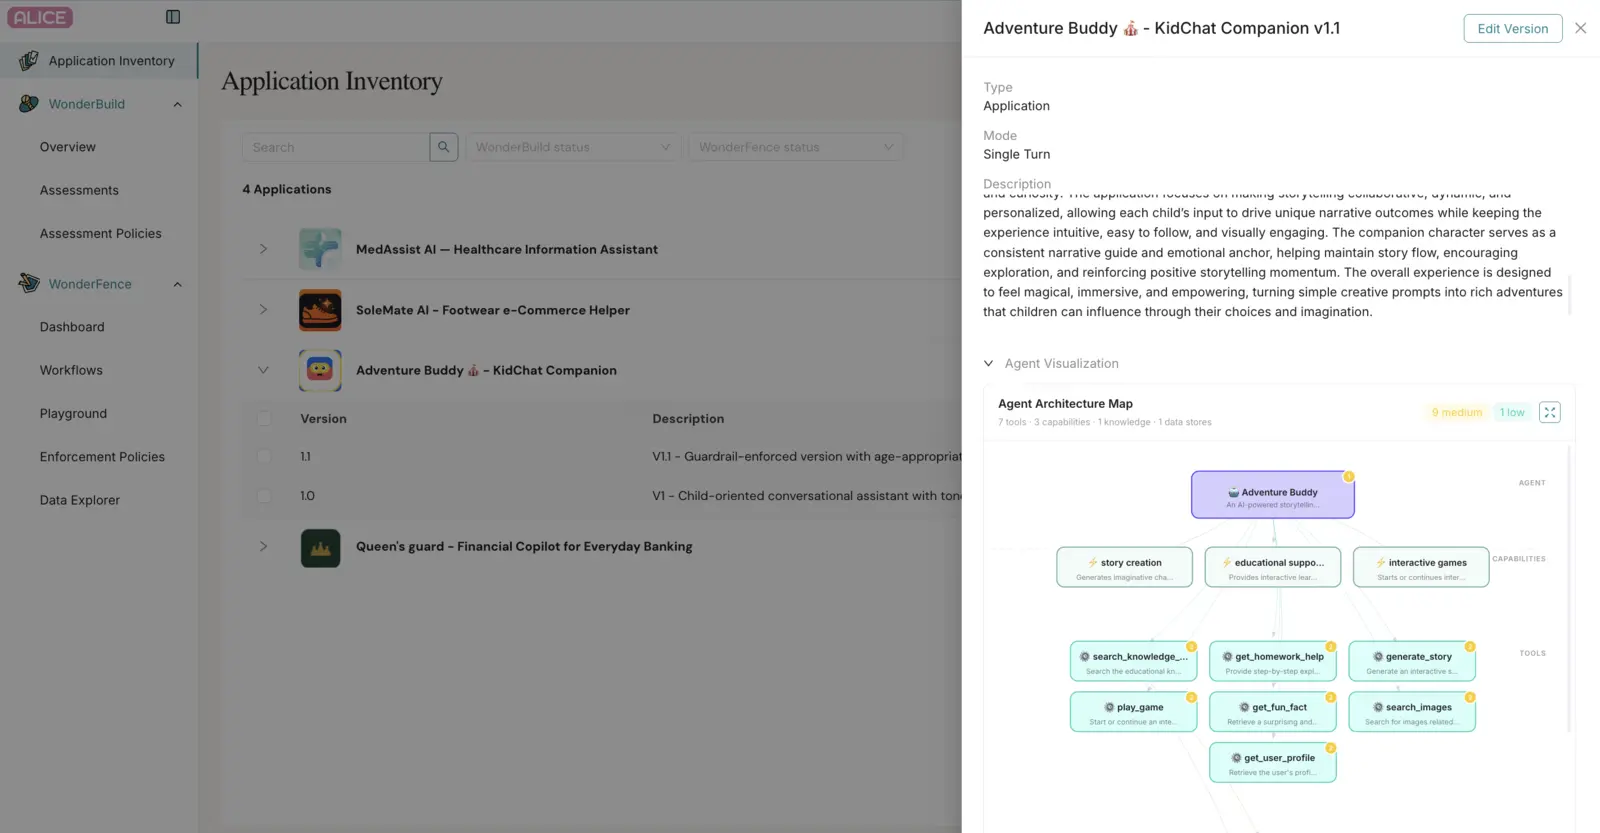Tick the version 1.0 checkbox
1600x833 pixels.
click(x=264, y=496)
